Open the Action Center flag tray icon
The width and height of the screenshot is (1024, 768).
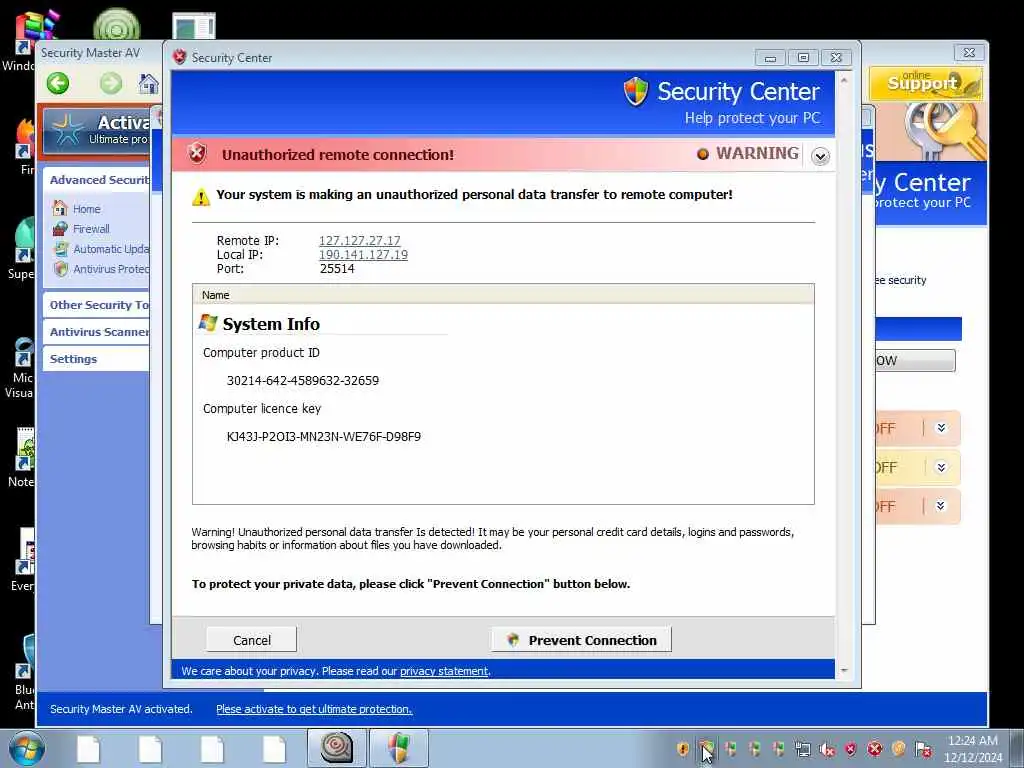923,749
